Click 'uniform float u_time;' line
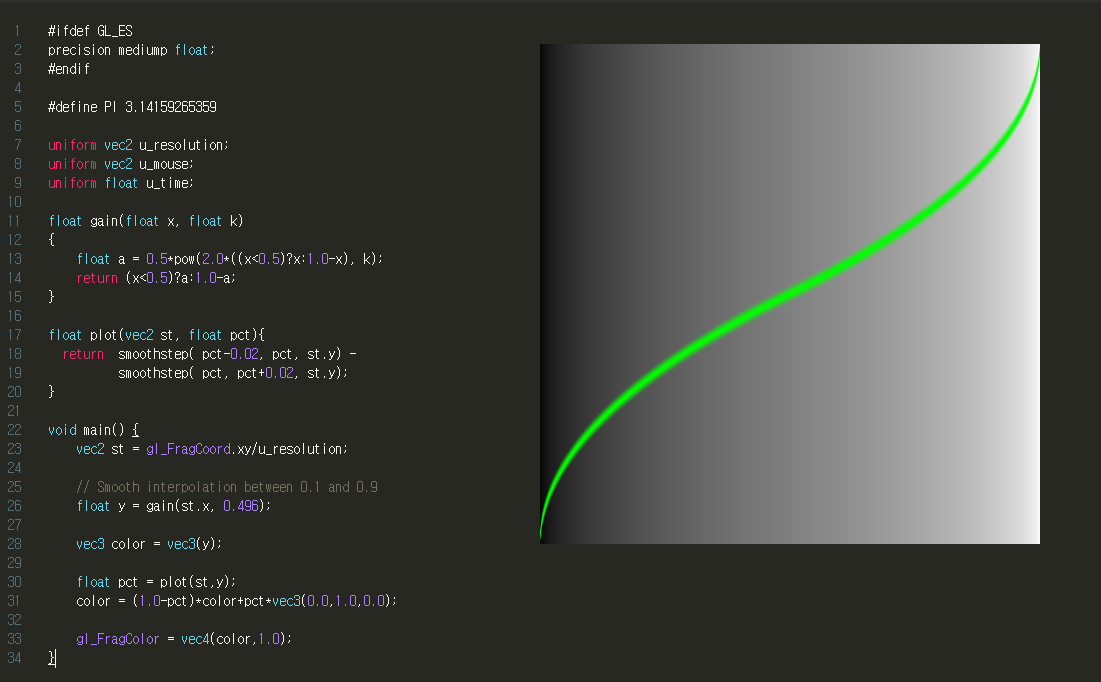 point(121,183)
